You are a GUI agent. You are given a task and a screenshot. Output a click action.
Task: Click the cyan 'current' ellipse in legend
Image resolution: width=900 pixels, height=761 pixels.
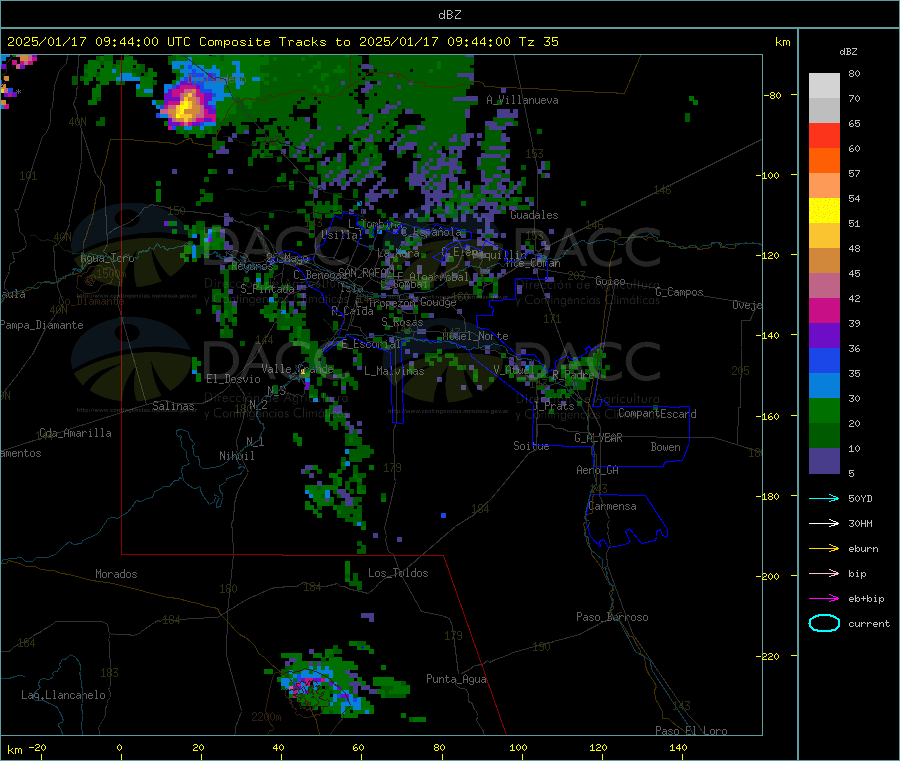click(x=824, y=623)
